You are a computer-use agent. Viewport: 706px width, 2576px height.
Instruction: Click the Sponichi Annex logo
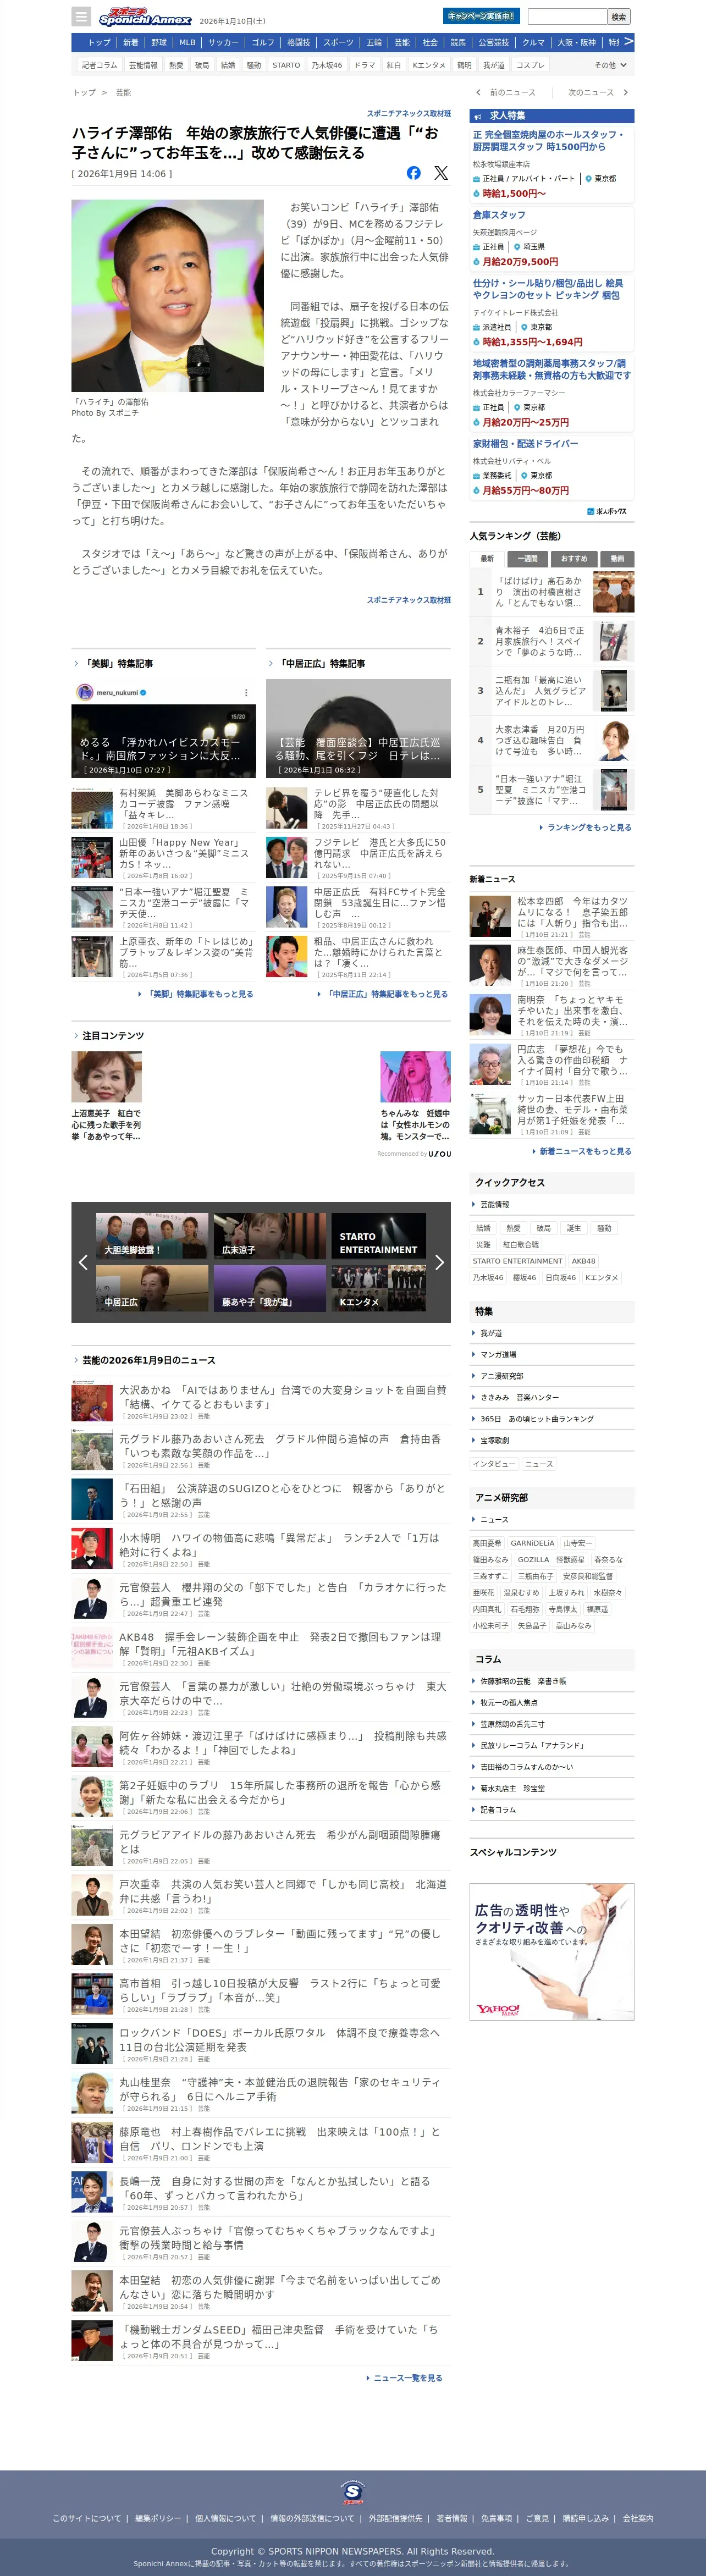(x=145, y=17)
